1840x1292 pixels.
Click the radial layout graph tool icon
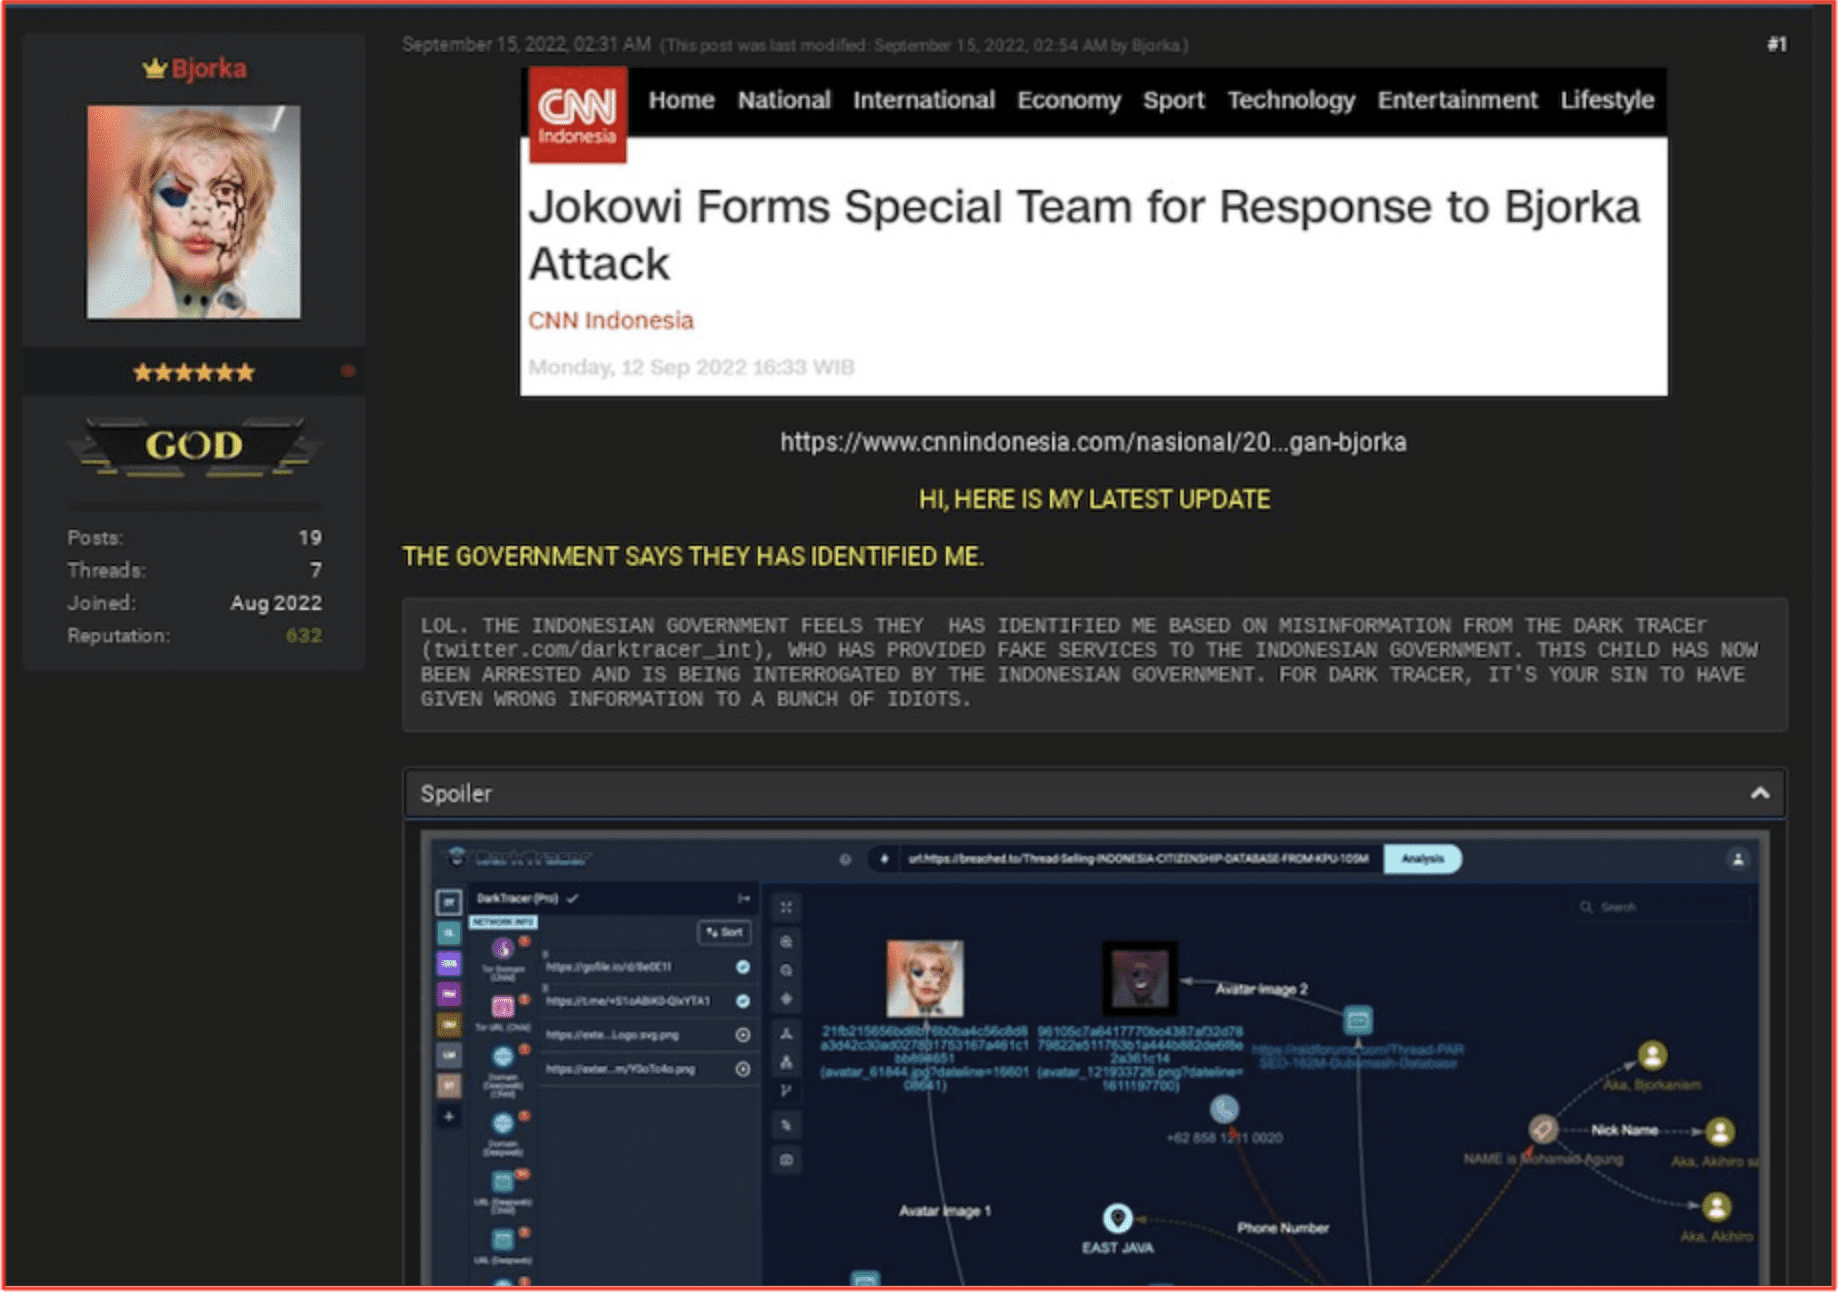pyautogui.click(x=786, y=1033)
